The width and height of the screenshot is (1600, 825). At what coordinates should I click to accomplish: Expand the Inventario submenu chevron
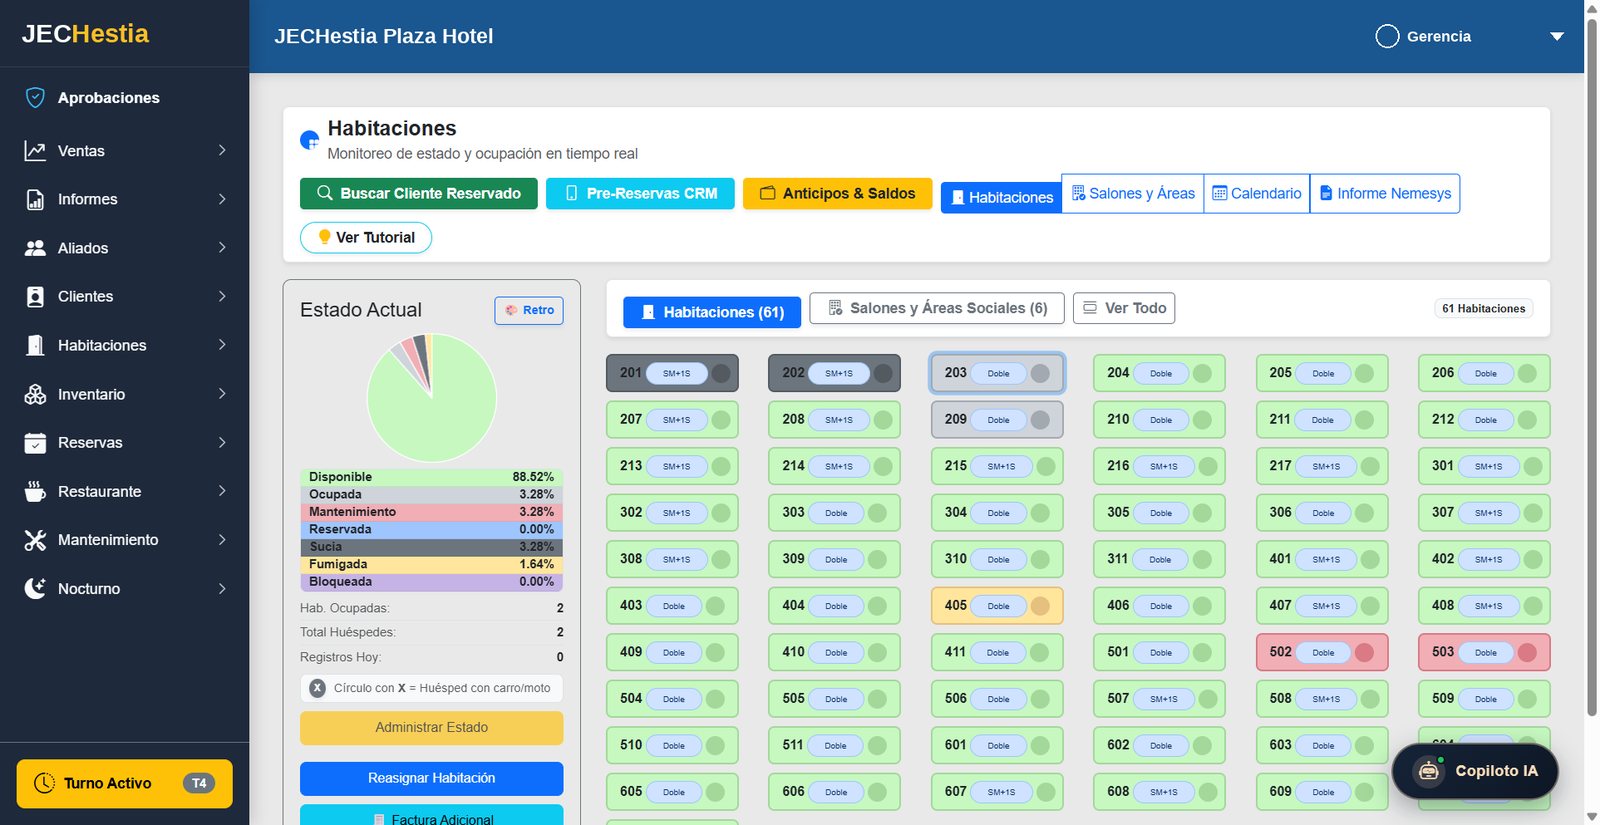(222, 394)
